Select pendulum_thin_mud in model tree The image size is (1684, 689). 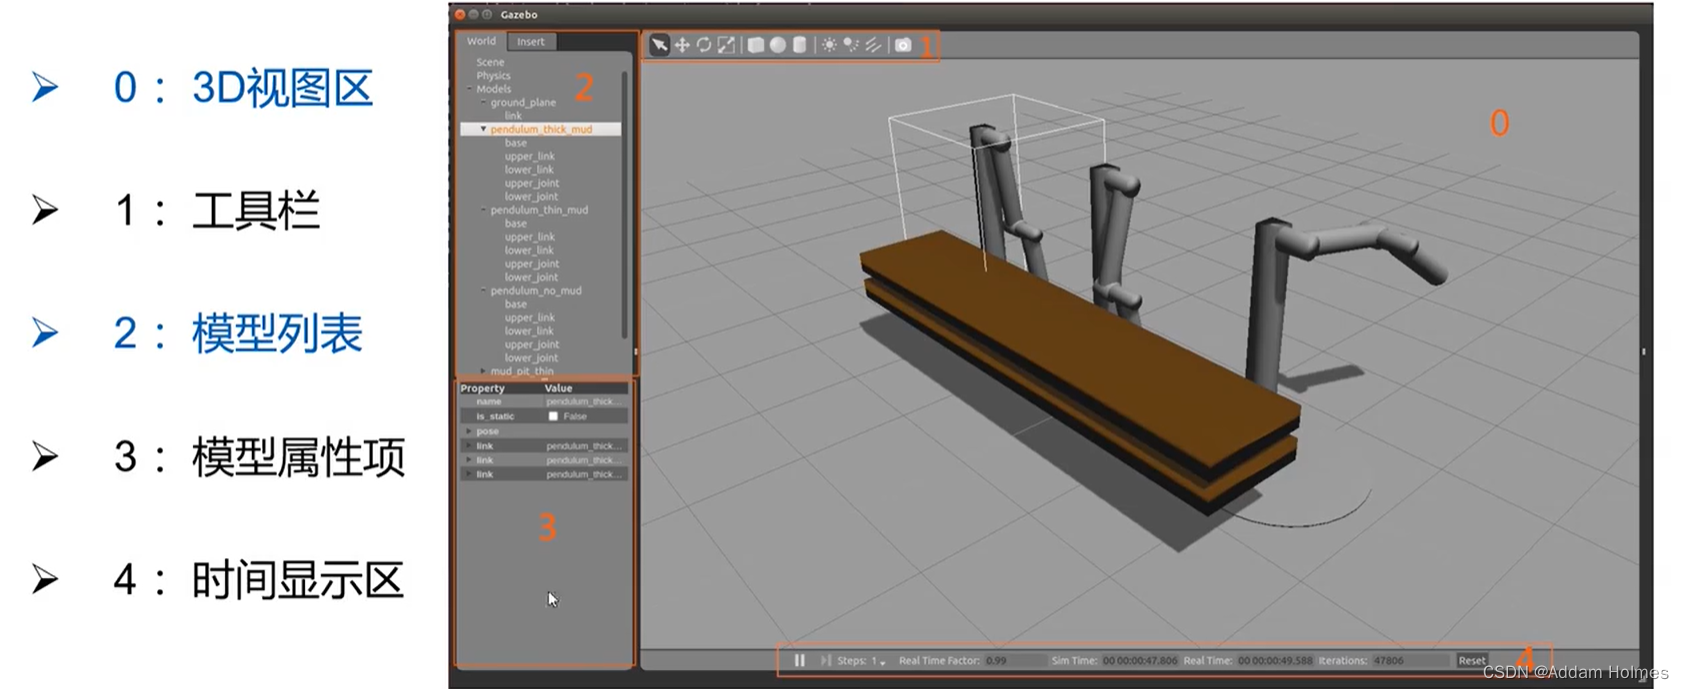point(539,210)
